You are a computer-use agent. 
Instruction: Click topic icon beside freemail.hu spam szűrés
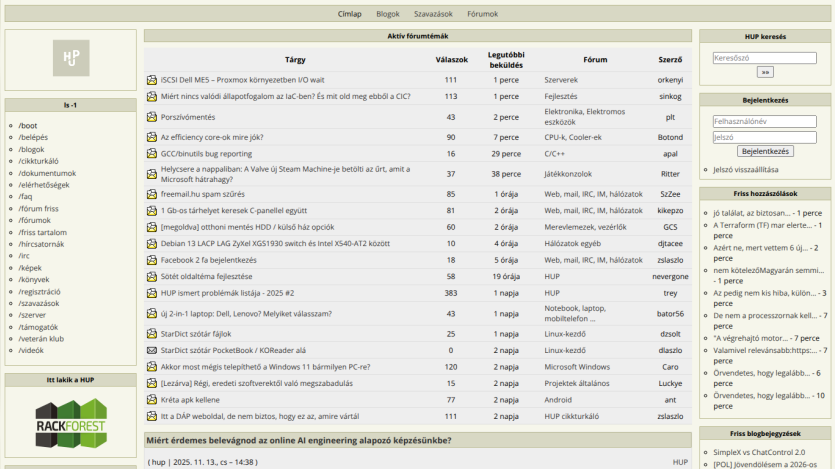tap(152, 194)
